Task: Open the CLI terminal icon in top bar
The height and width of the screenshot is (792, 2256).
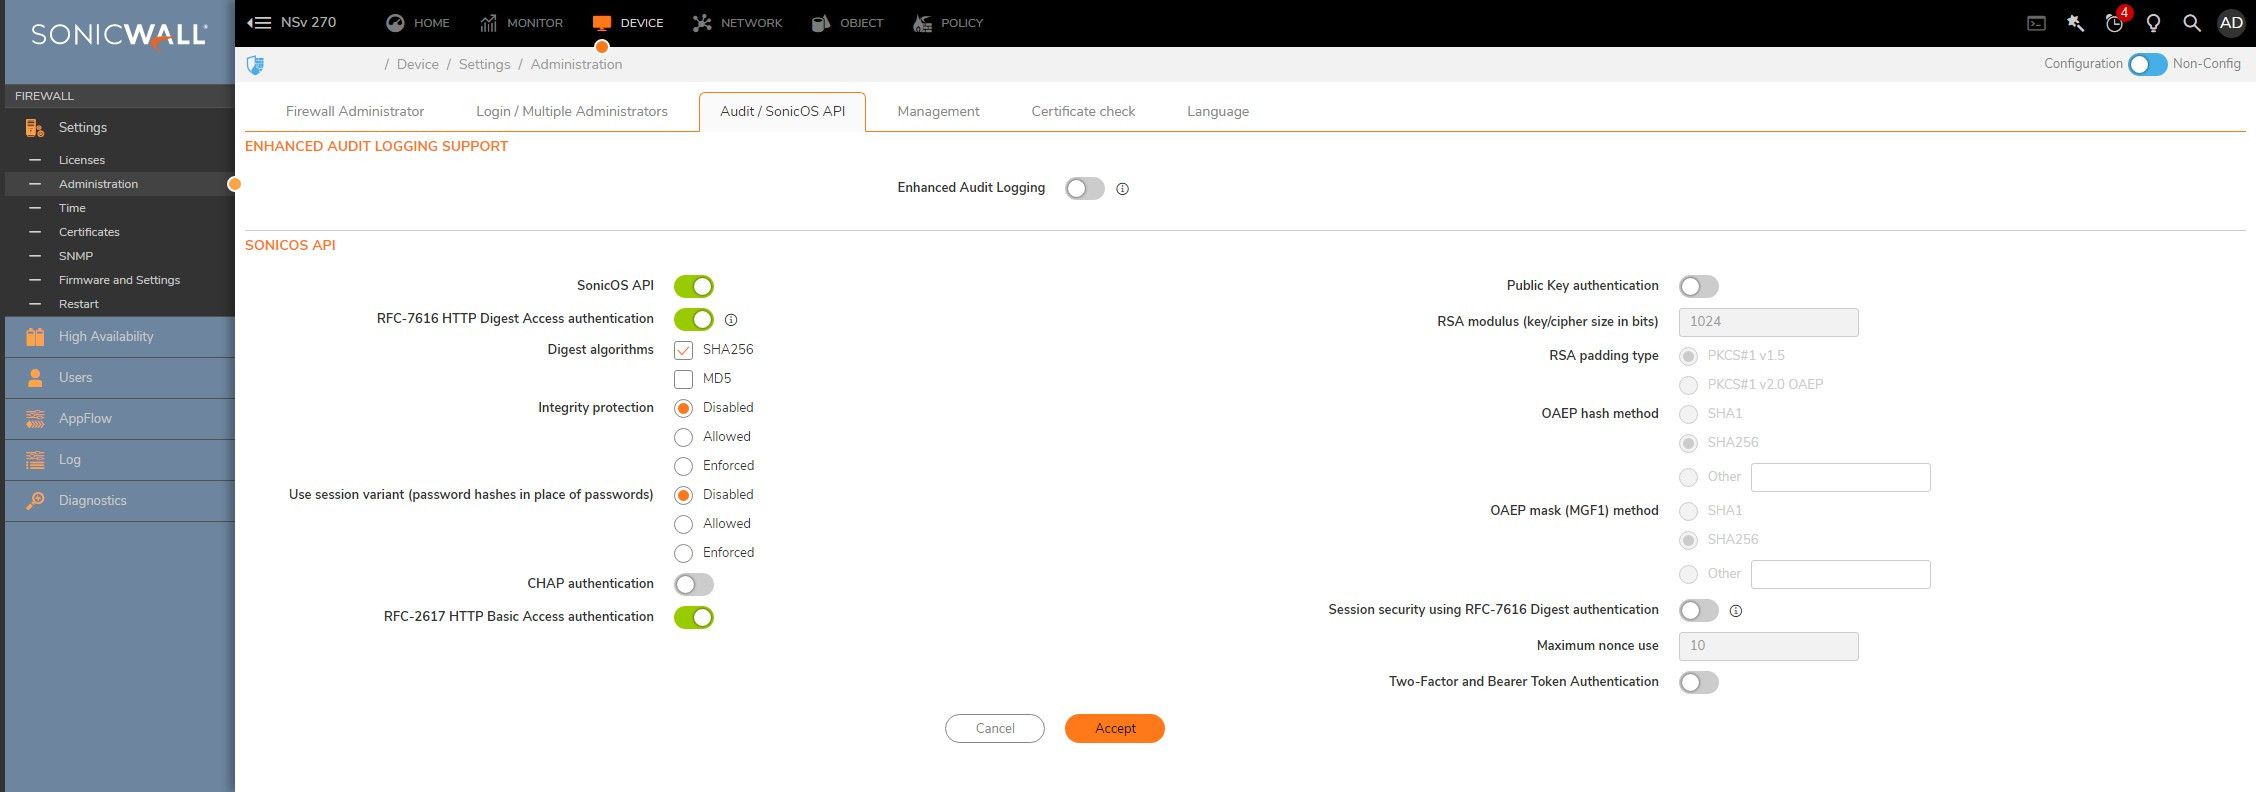Action: click(2036, 23)
